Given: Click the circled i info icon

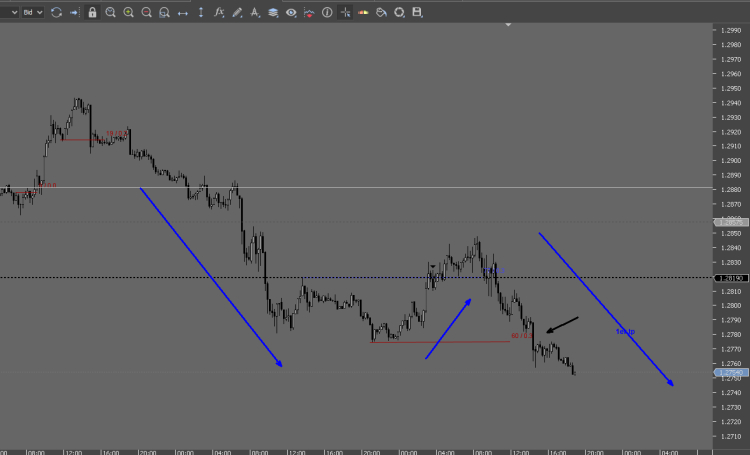Looking at the screenshot, I should 327,12.
